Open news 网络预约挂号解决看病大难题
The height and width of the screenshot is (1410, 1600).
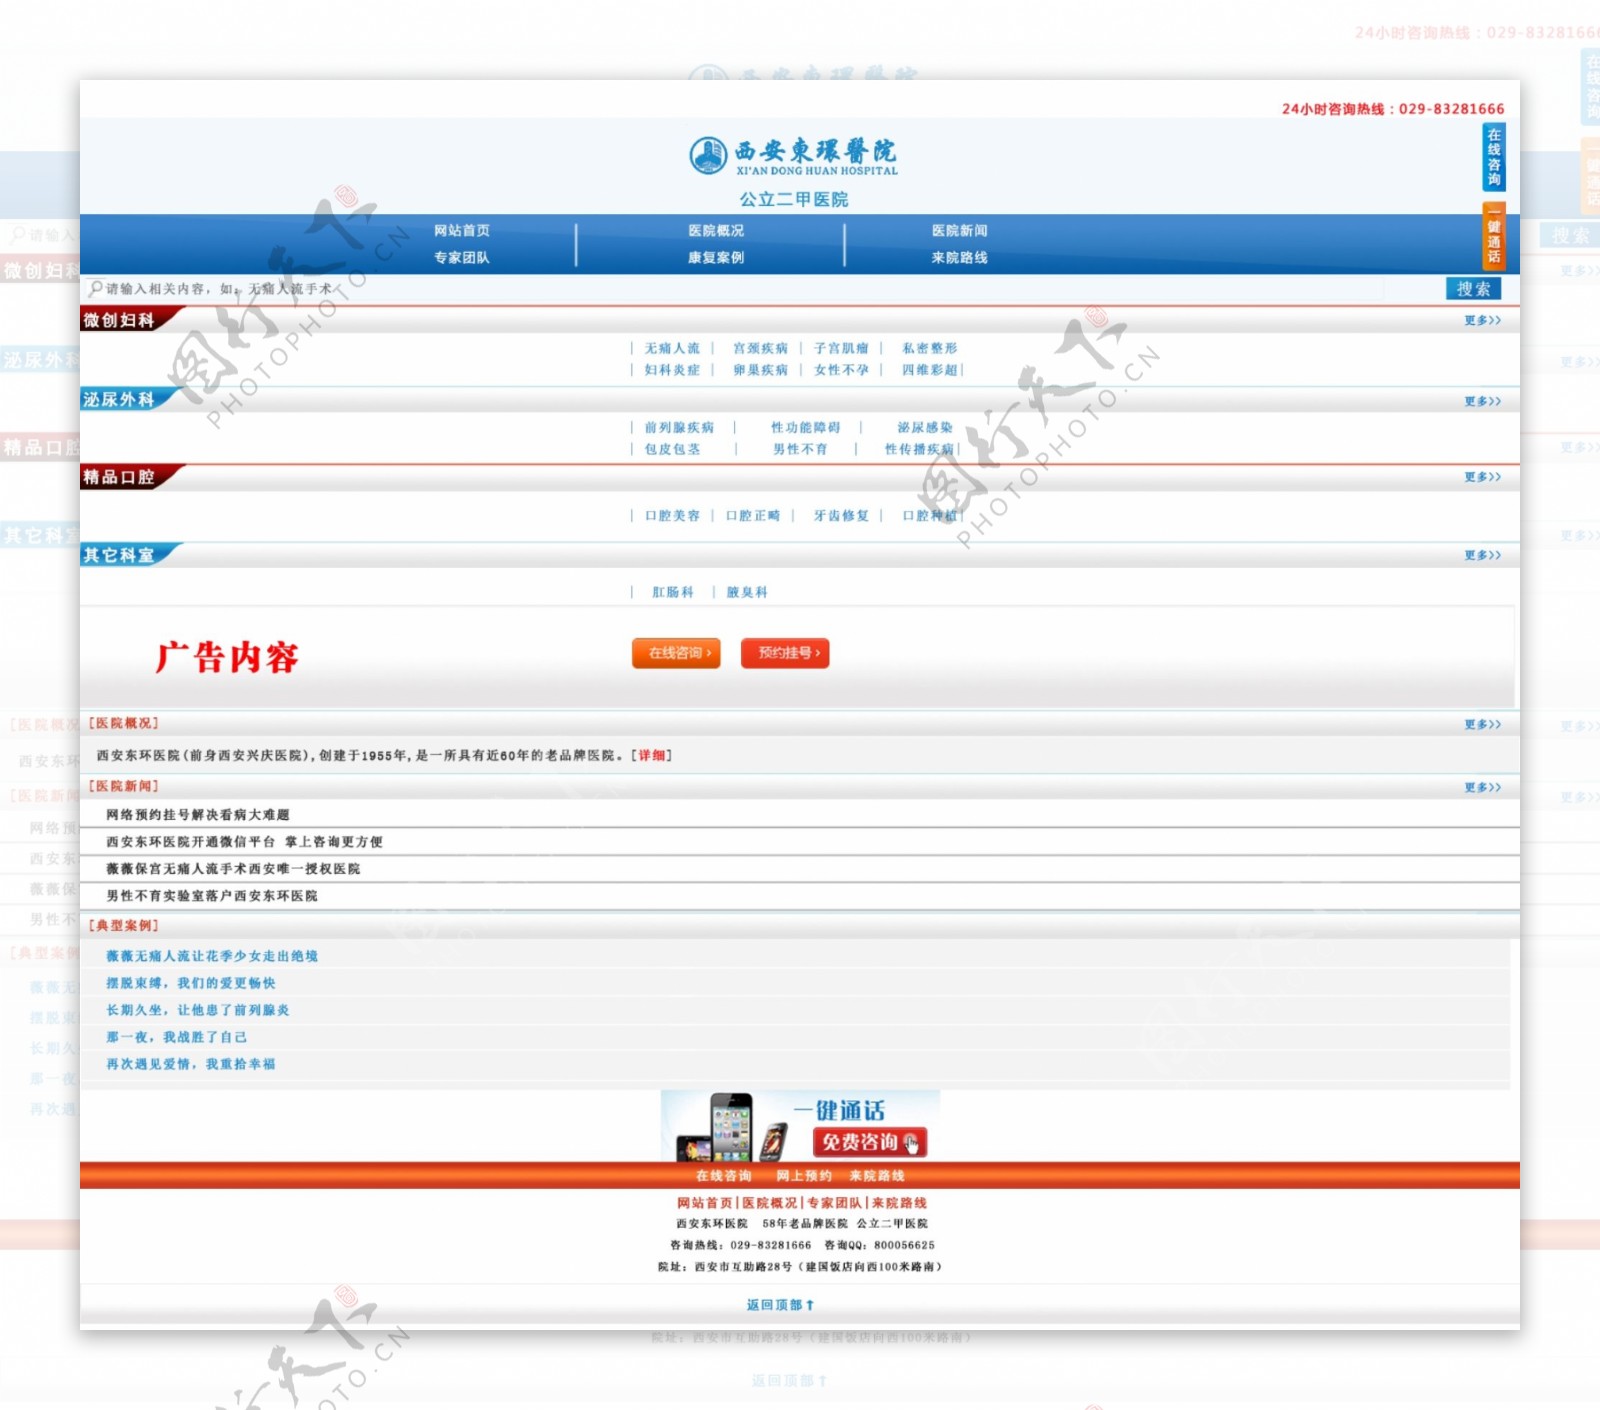(x=198, y=815)
